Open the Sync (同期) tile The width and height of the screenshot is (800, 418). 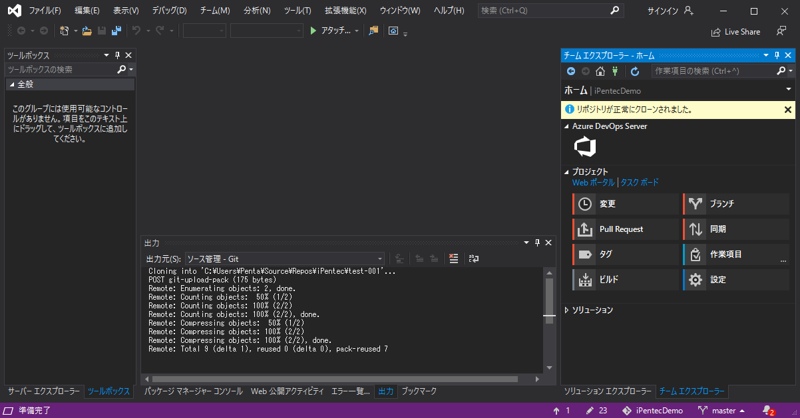tap(736, 229)
